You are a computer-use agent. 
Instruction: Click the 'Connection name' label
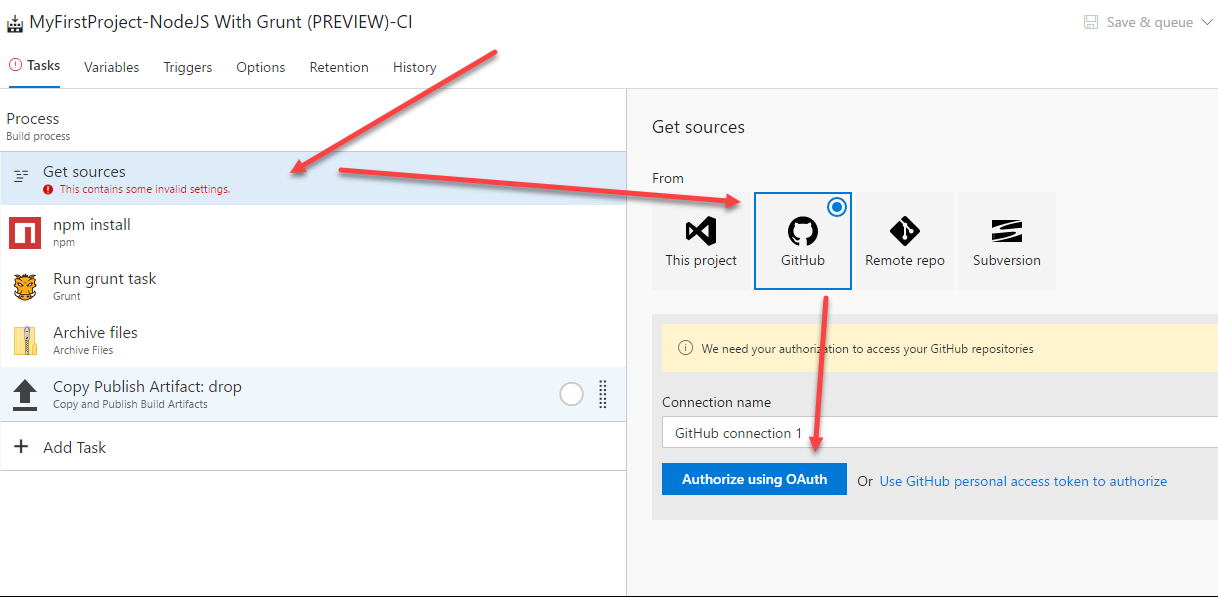(x=716, y=402)
